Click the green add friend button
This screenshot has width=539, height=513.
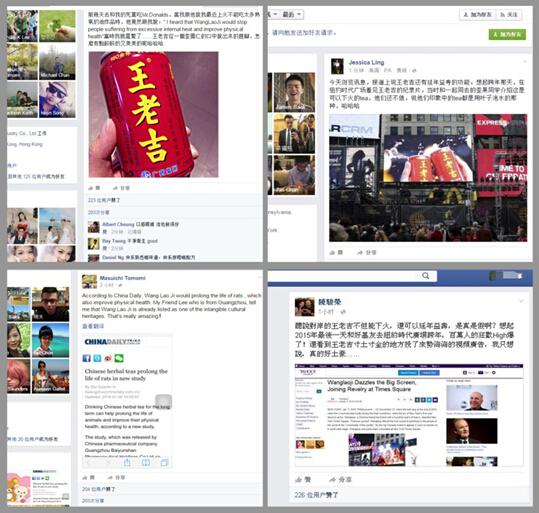(x=507, y=34)
